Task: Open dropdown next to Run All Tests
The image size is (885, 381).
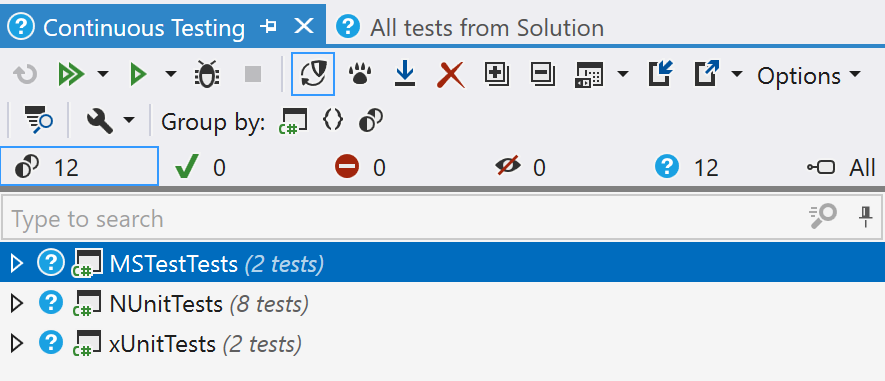Action: pos(103,74)
